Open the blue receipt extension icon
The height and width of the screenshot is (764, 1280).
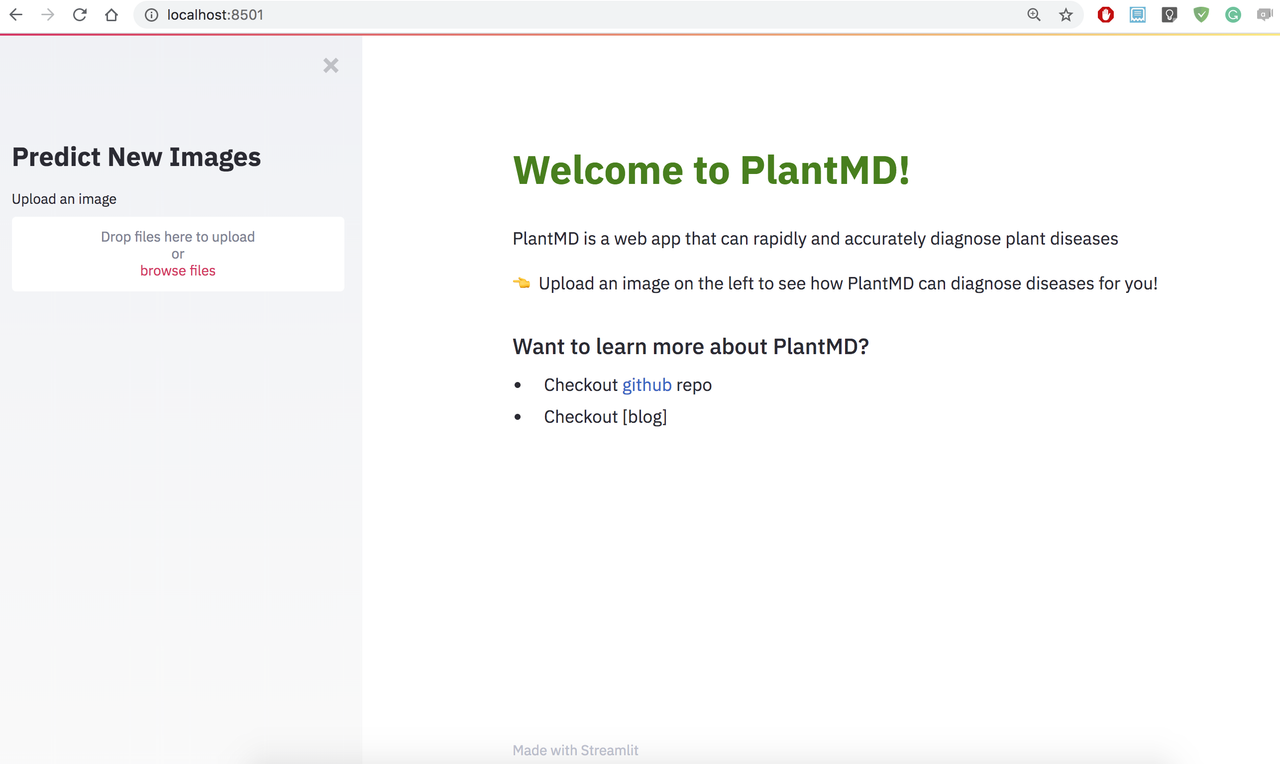pyautogui.click(x=1138, y=15)
